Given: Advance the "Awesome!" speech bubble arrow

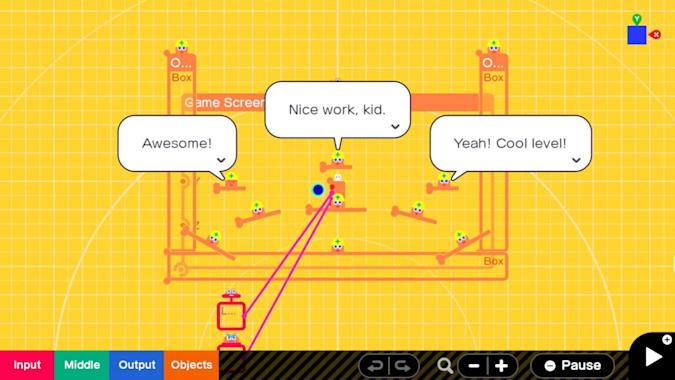Looking at the screenshot, I should point(221,160).
